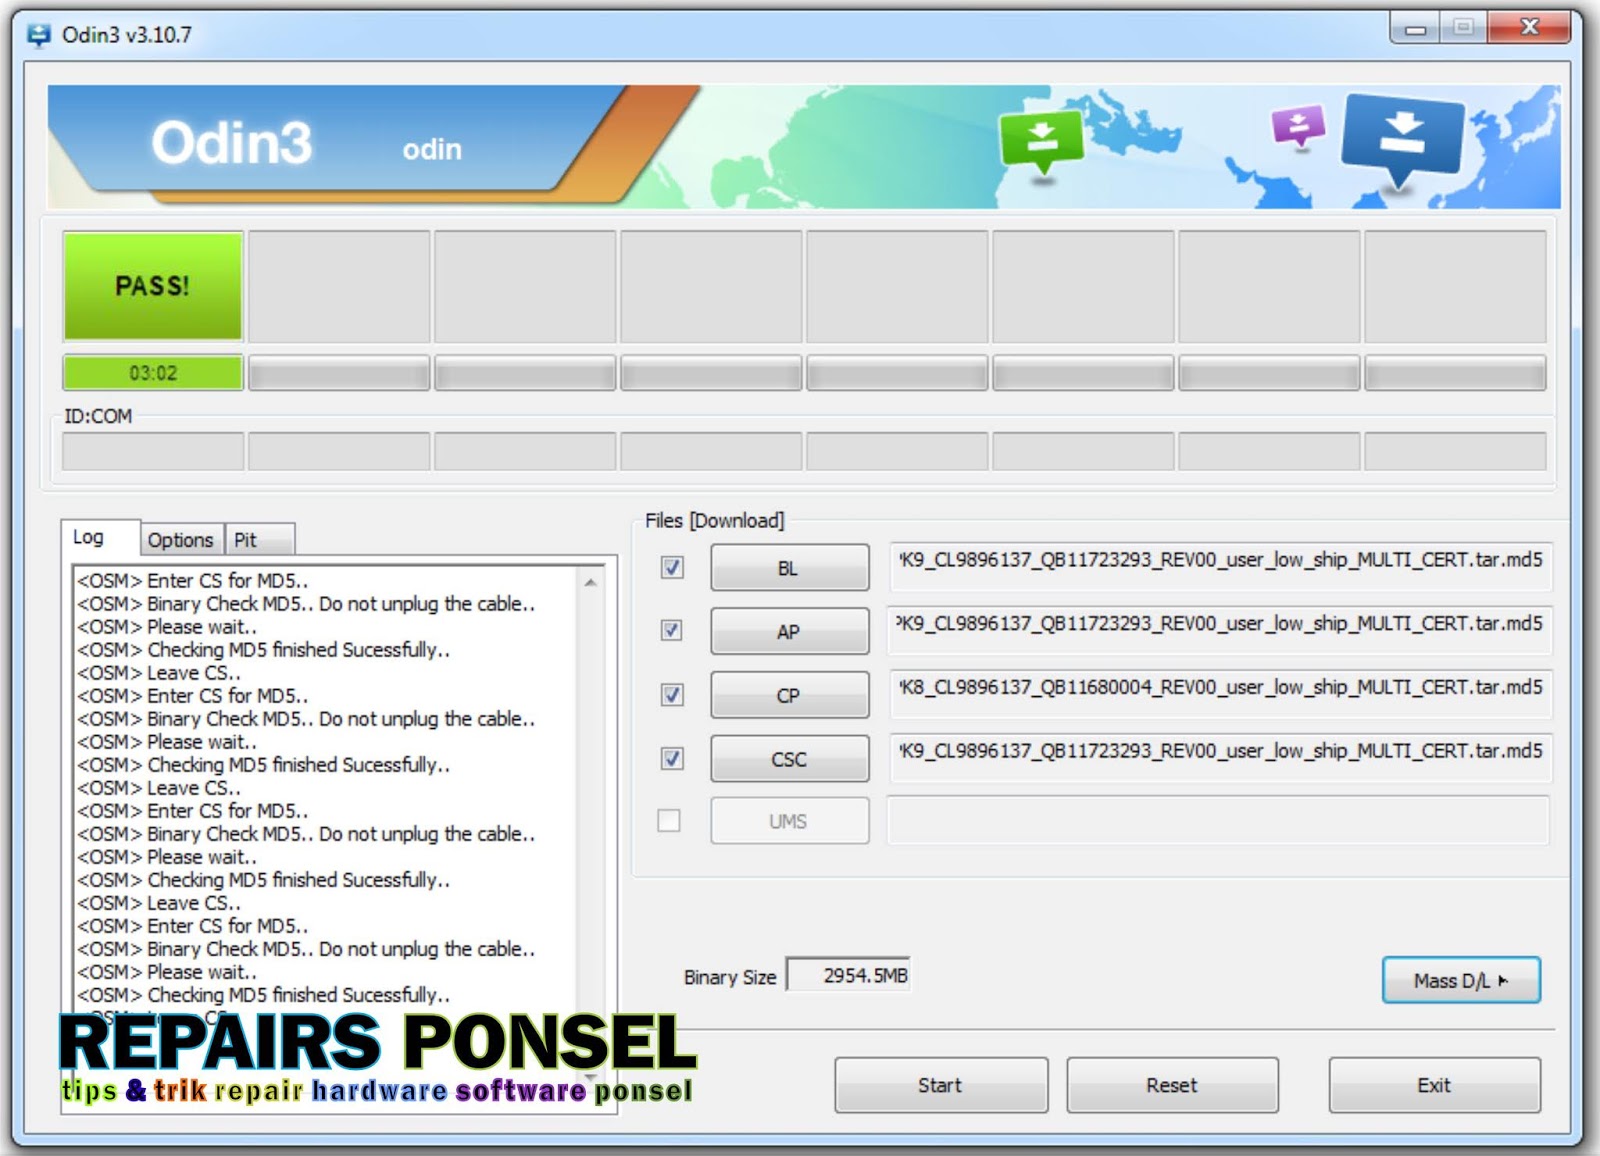Toggle the AP file checkbox
The image size is (1600, 1156).
tap(672, 631)
